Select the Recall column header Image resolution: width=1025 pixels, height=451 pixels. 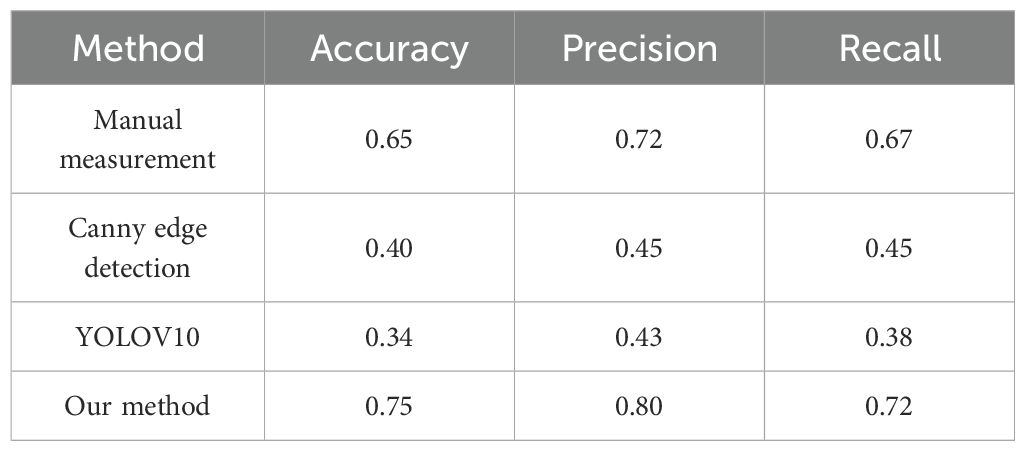[890, 48]
